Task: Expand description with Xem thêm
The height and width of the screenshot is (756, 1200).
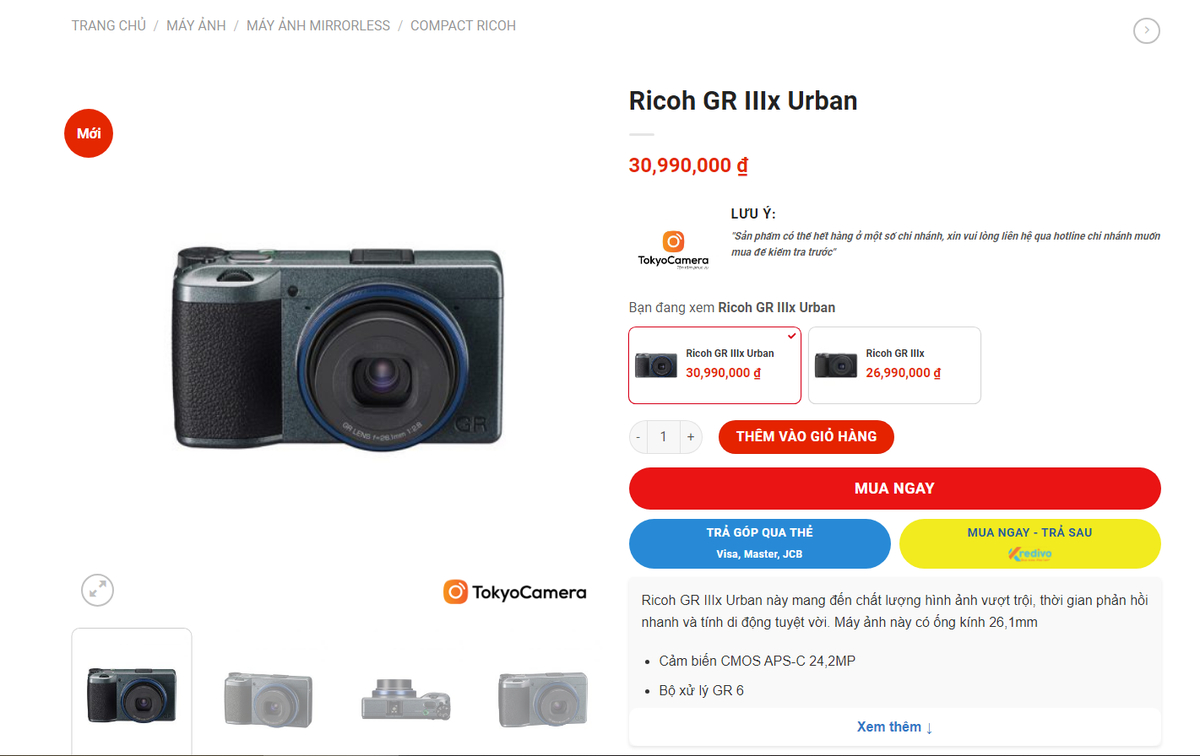Action: pos(895,727)
